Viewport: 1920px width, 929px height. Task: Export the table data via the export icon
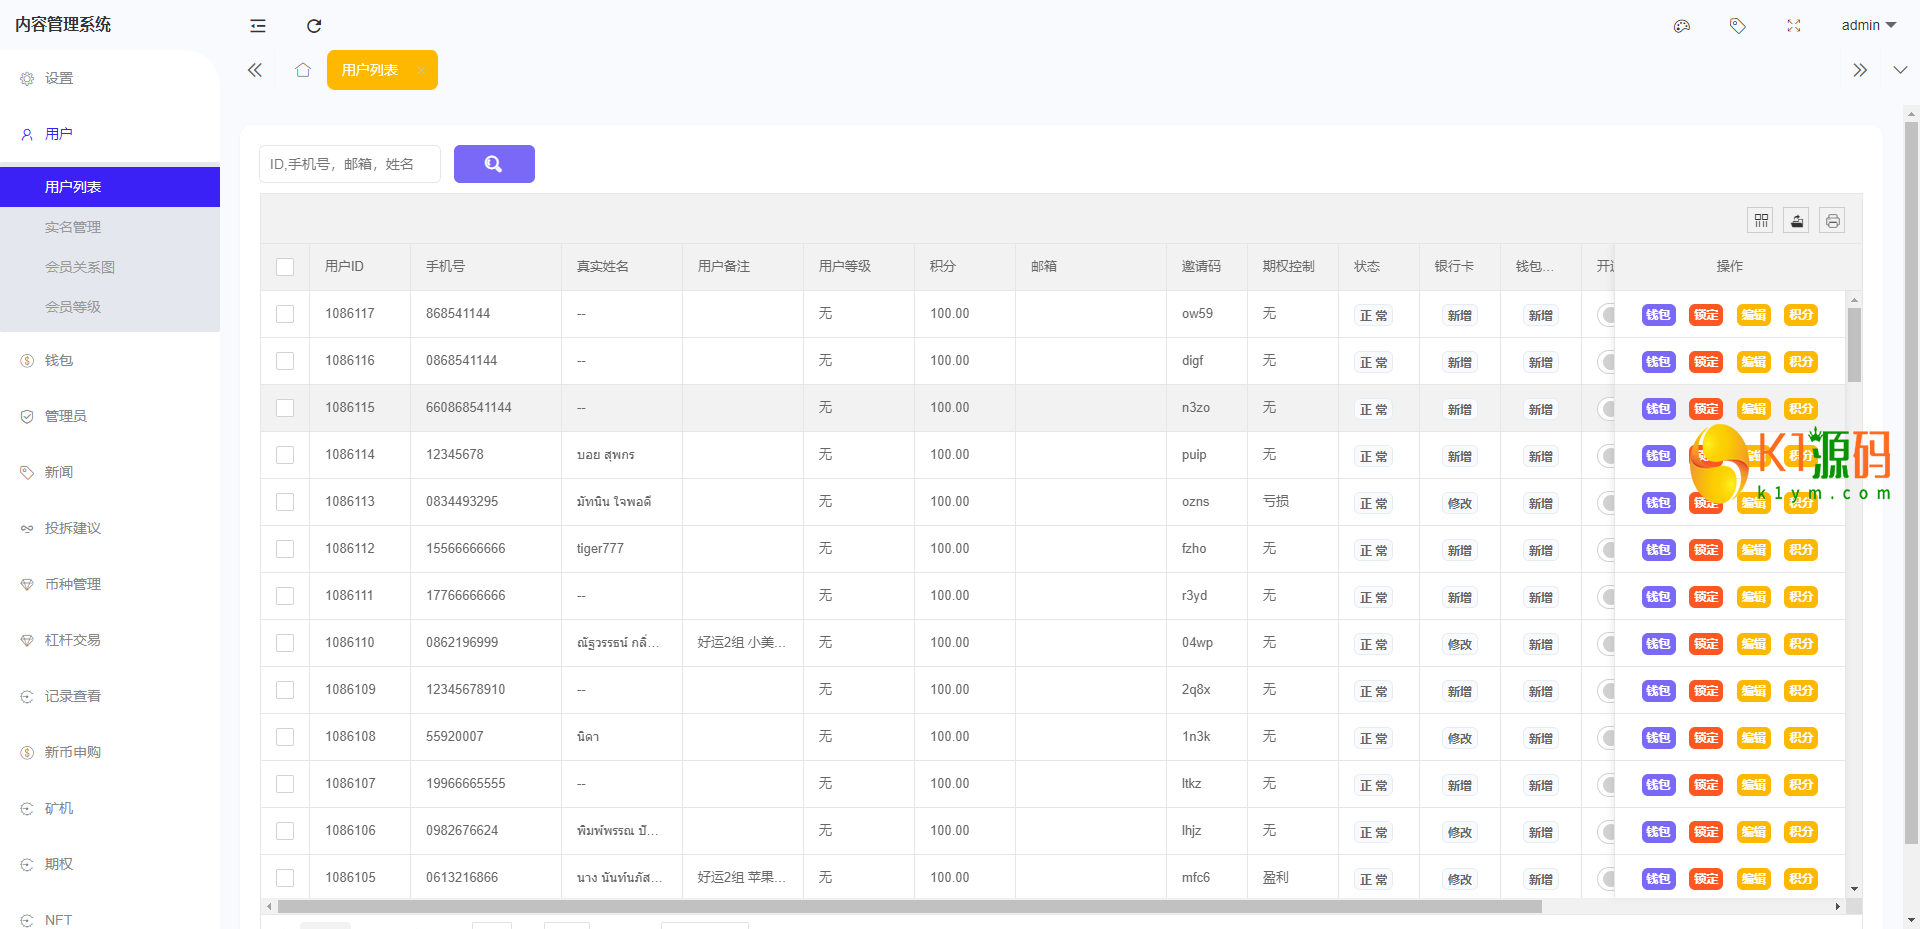[x=1797, y=220]
